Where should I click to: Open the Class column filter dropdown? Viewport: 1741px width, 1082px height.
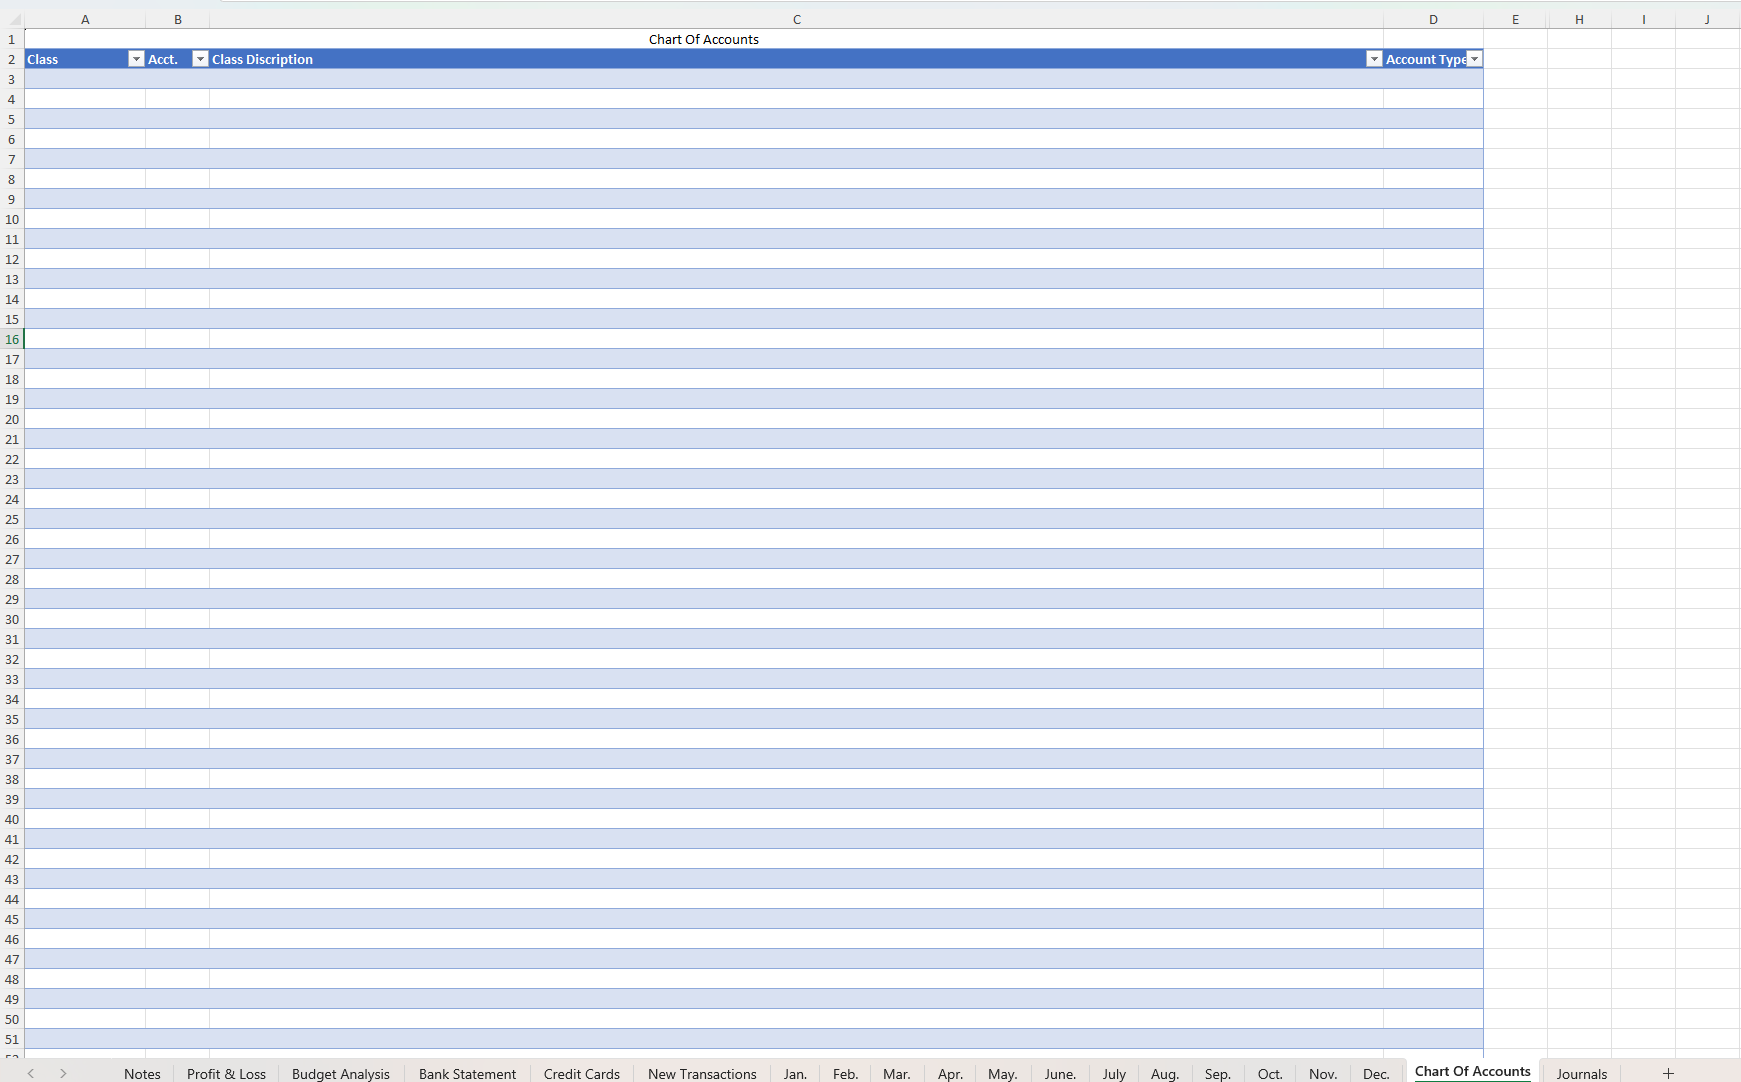point(136,59)
